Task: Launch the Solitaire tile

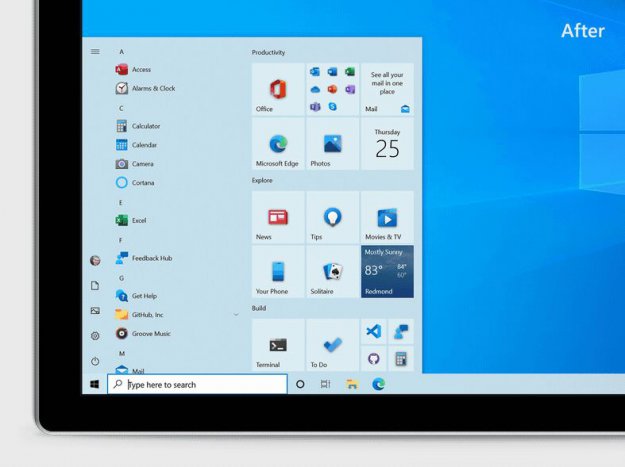Action: point(332,272)
